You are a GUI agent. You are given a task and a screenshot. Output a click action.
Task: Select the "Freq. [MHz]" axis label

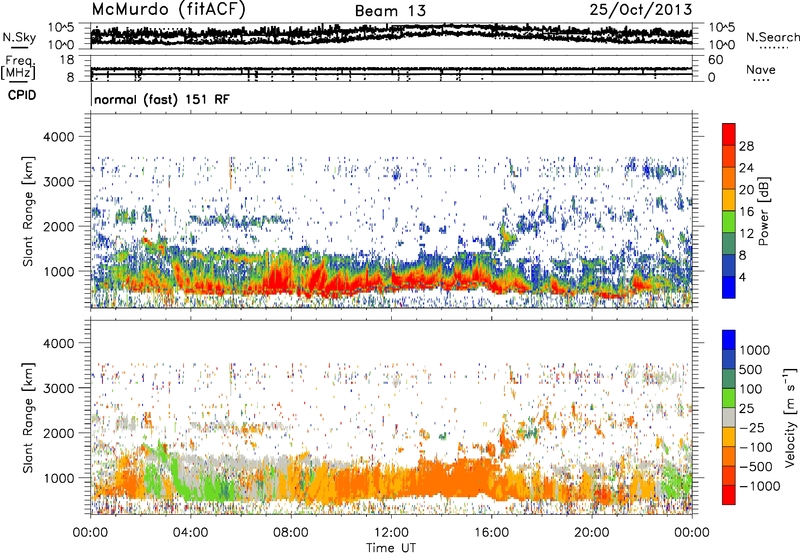(18, 67)
